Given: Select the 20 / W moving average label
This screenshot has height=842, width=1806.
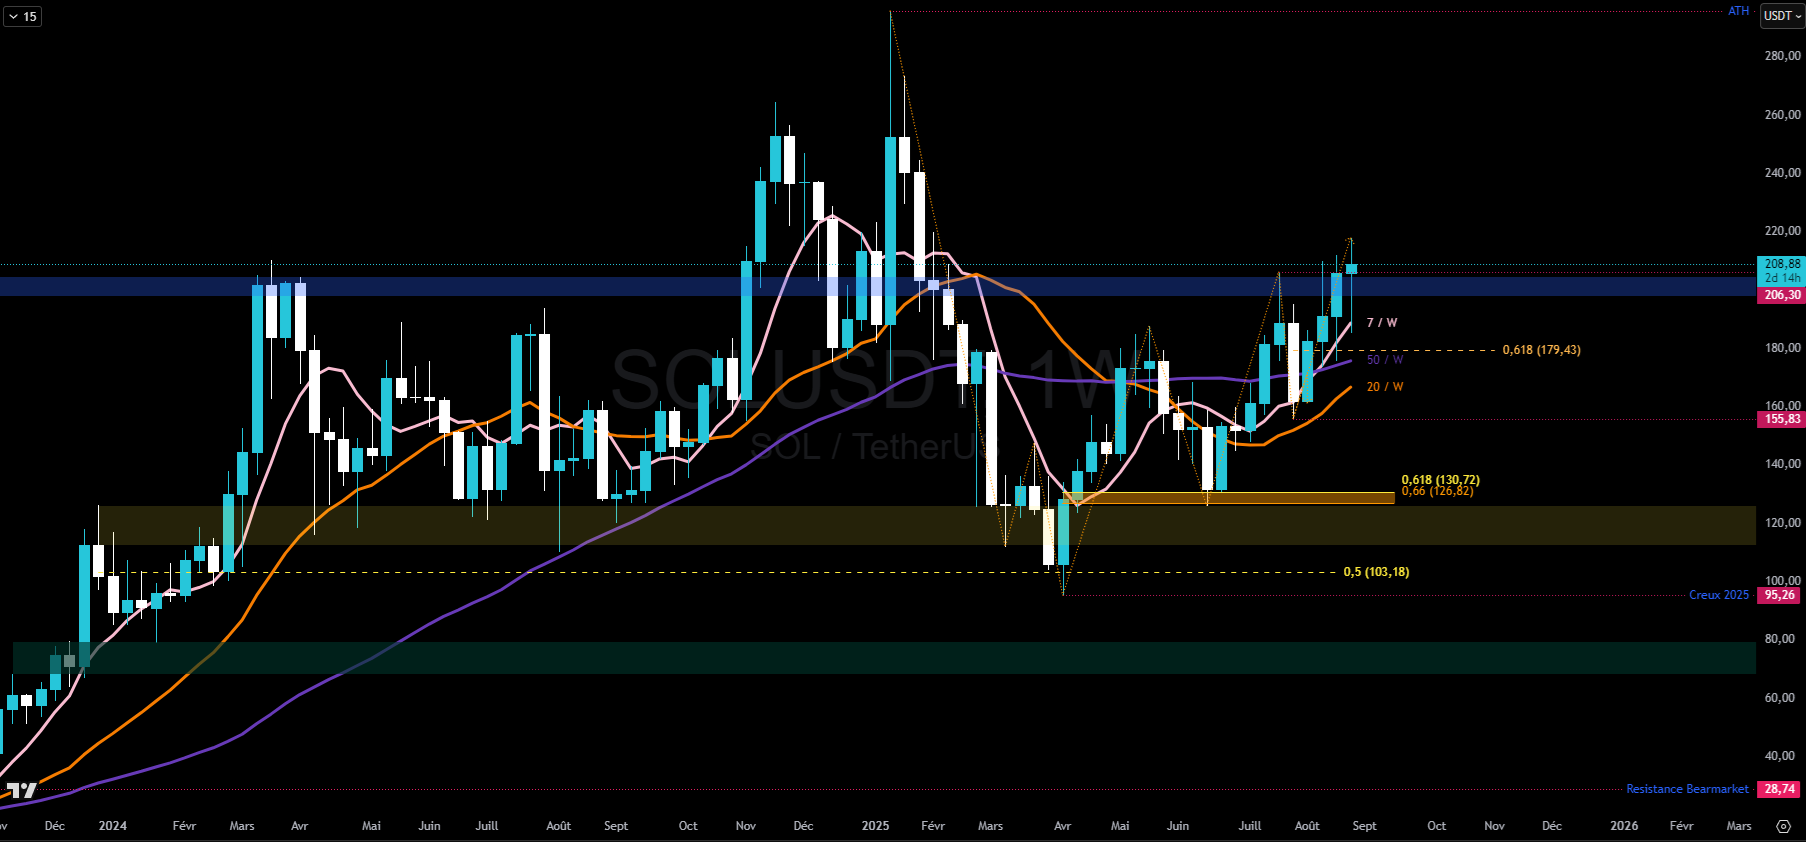Looking at the screenshot, I should [x=1384, y=387].
